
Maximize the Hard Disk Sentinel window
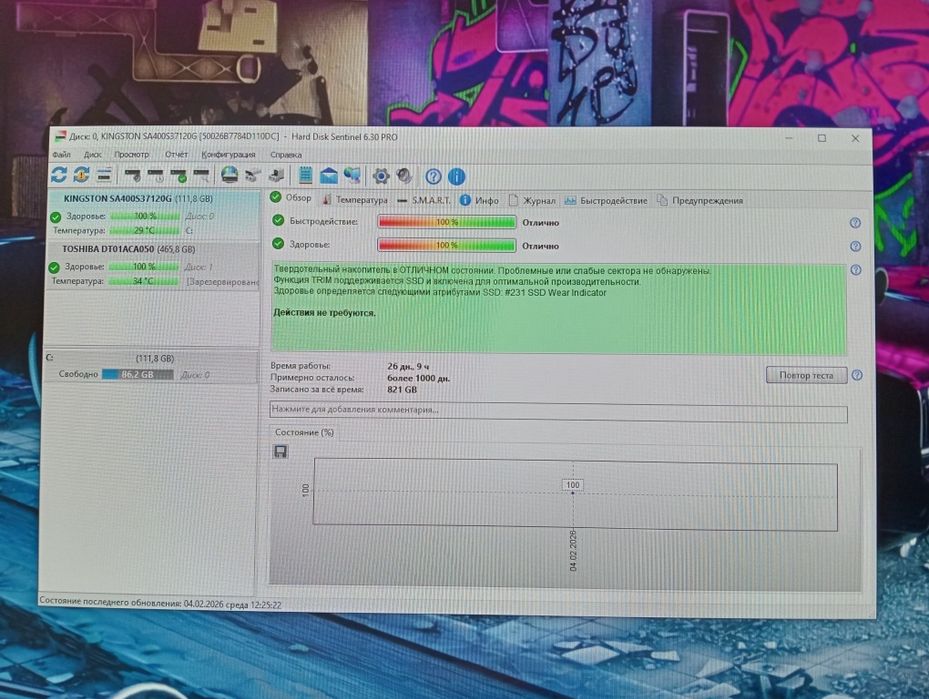click(x=822, y=138)
